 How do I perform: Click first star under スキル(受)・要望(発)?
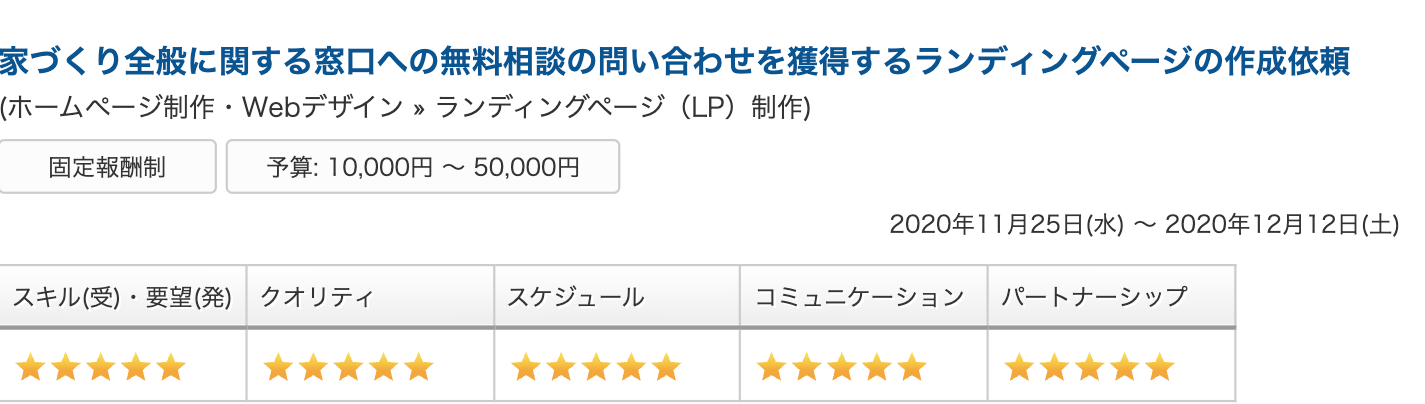tap(30, 367)
